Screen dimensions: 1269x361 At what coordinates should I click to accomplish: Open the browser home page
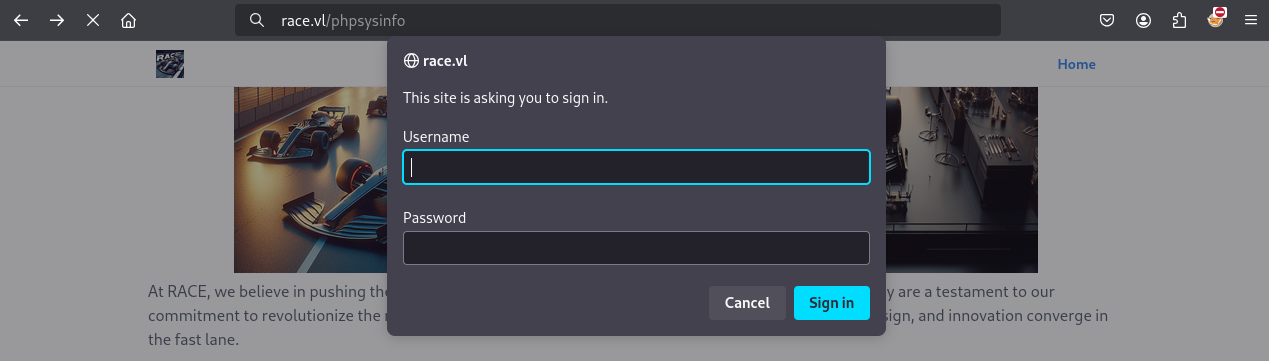(x=128, y=20)
